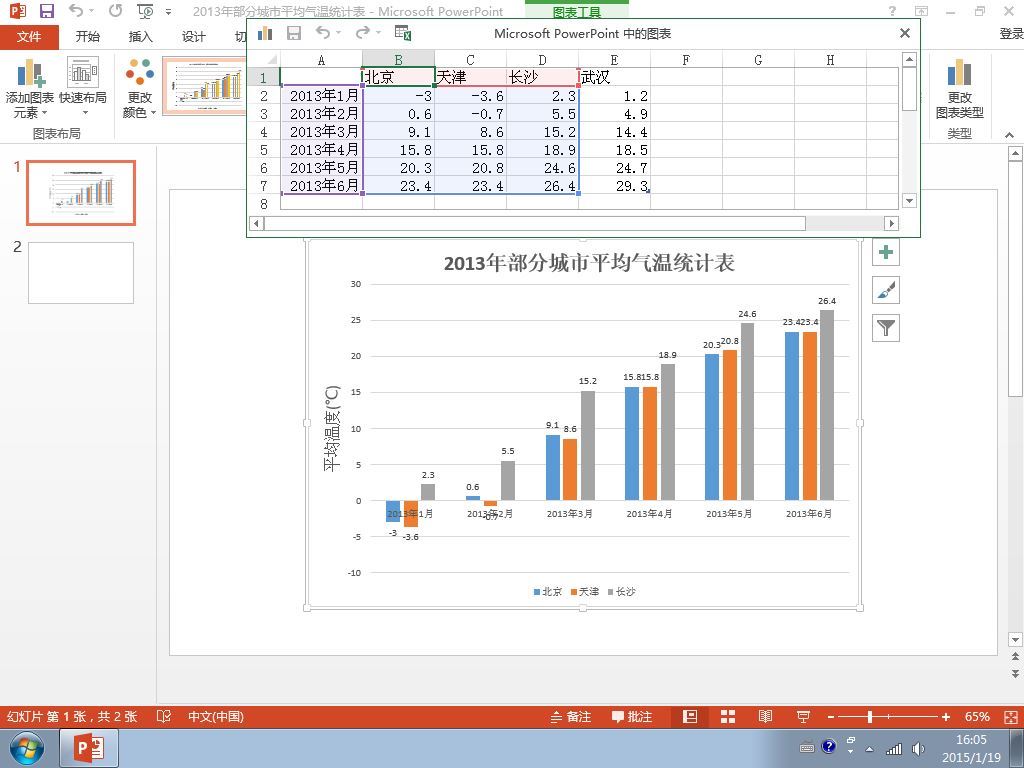The width and height of the screenshot is (1024, 768).
Task: Expand the Customize Quick Access Toolbar arrow
Action: point(168,12)
